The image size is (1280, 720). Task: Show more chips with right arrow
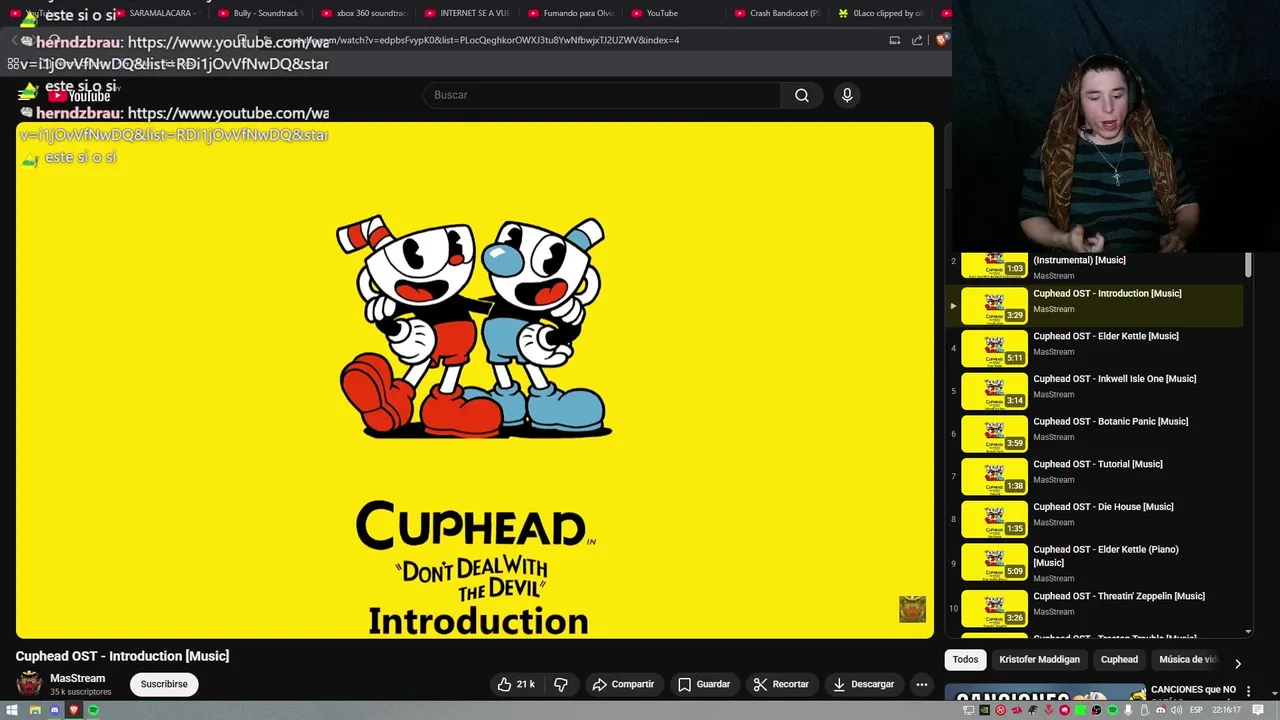coord(1238,663)
